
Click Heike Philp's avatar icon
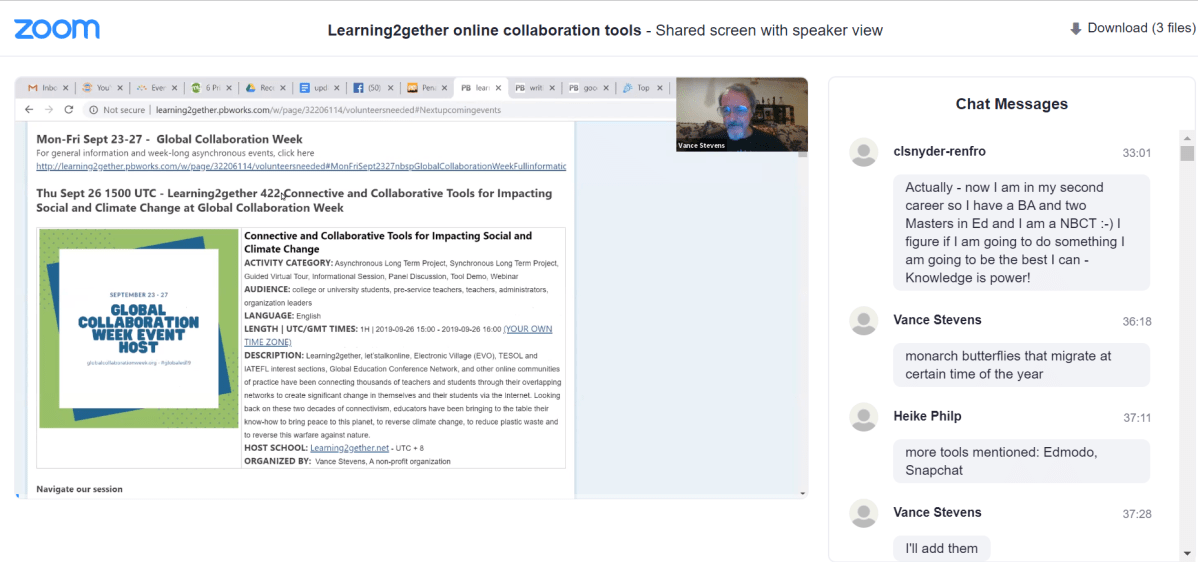[x=863, y=416]
